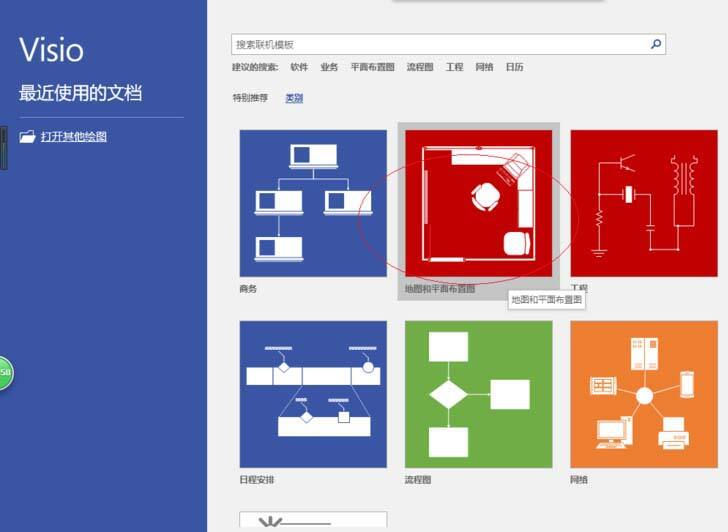Select suggested search 流程图
This screenshot has height=532, width=728.
click(x=420, y=67)
